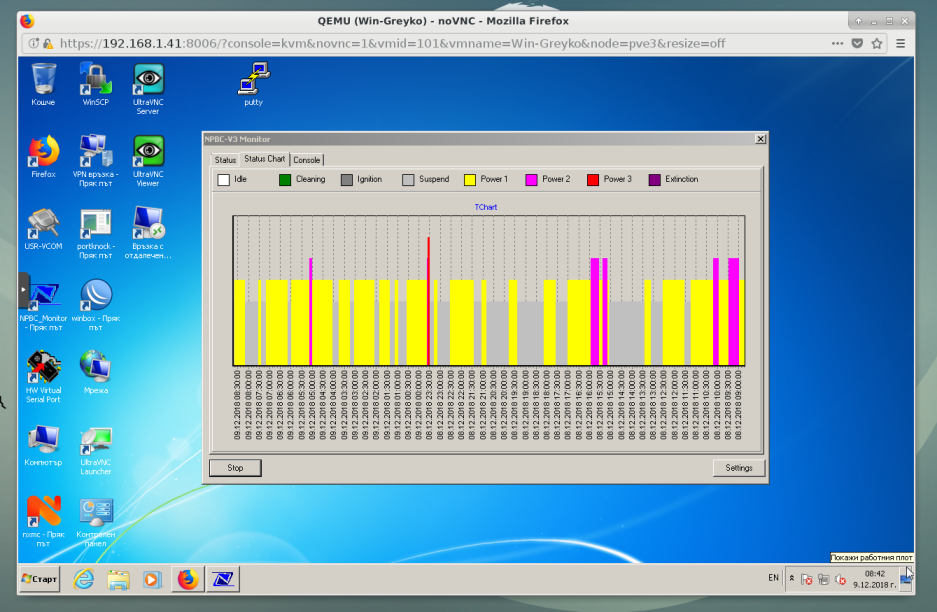Image resolution: width=937 pixels, height=612 pixels.
Task: Open HW Virtual Serial Port icon
Action: pos(43,368)
